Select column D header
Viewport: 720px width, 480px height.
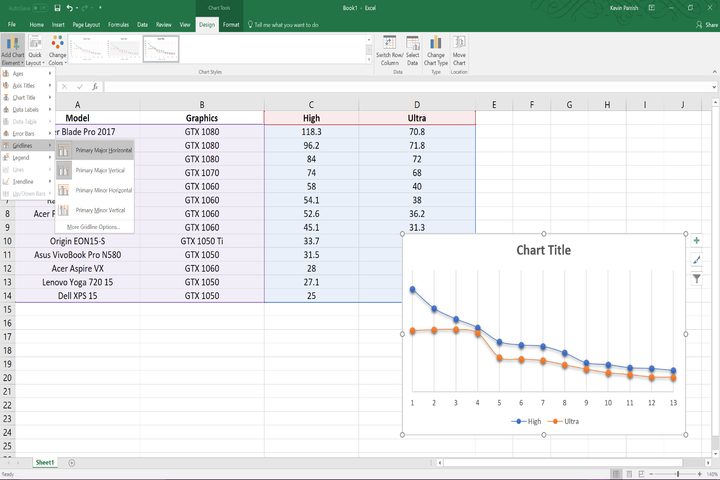[417, 105]
